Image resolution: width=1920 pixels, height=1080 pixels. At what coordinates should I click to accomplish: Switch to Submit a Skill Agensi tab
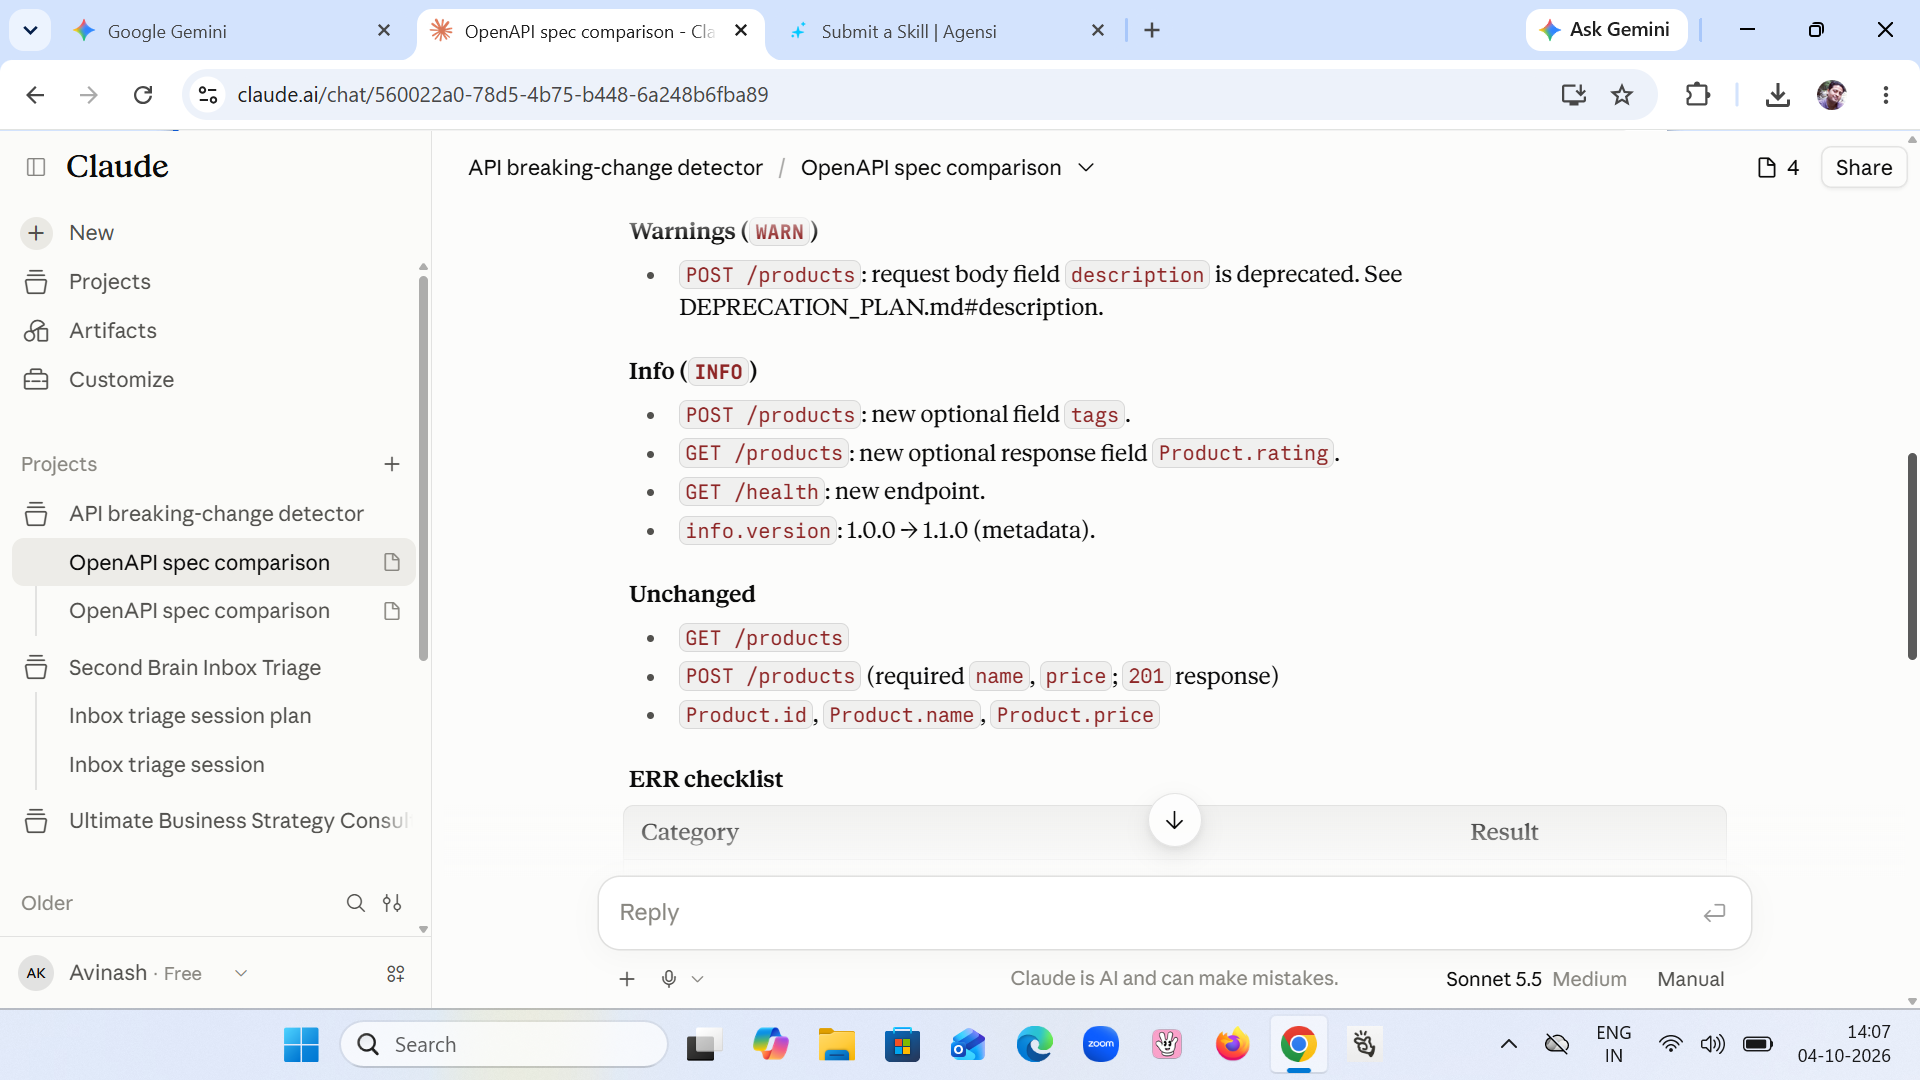[908, 31]
